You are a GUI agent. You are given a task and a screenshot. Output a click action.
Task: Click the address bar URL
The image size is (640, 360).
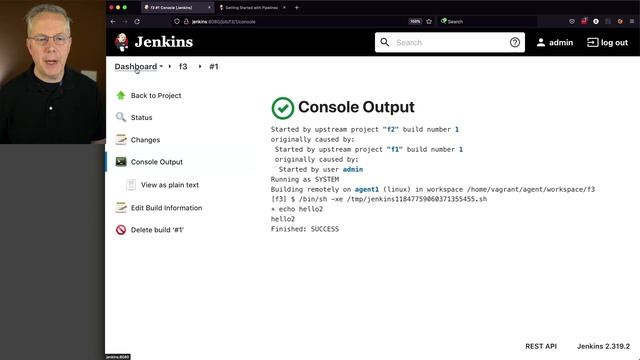point(223,22)
